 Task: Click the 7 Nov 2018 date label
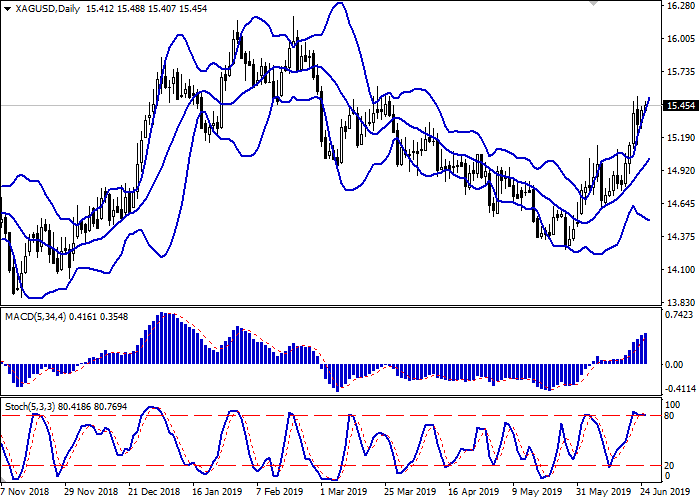click(24, 492)
